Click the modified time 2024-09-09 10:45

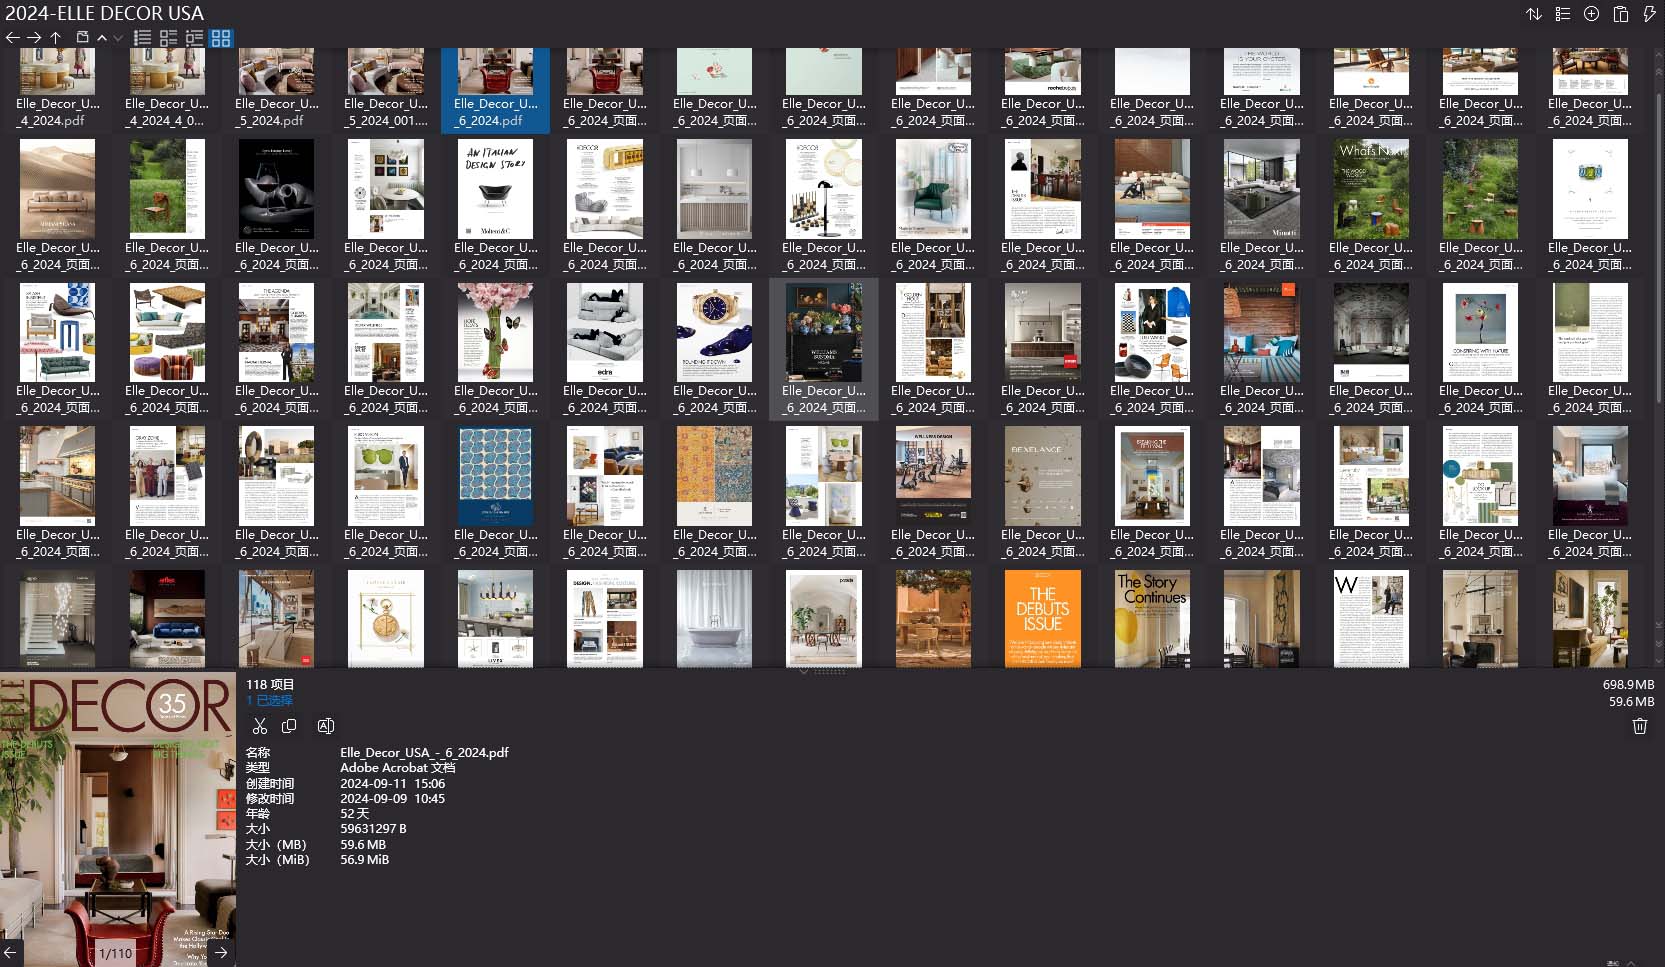[x=392, y=799]
